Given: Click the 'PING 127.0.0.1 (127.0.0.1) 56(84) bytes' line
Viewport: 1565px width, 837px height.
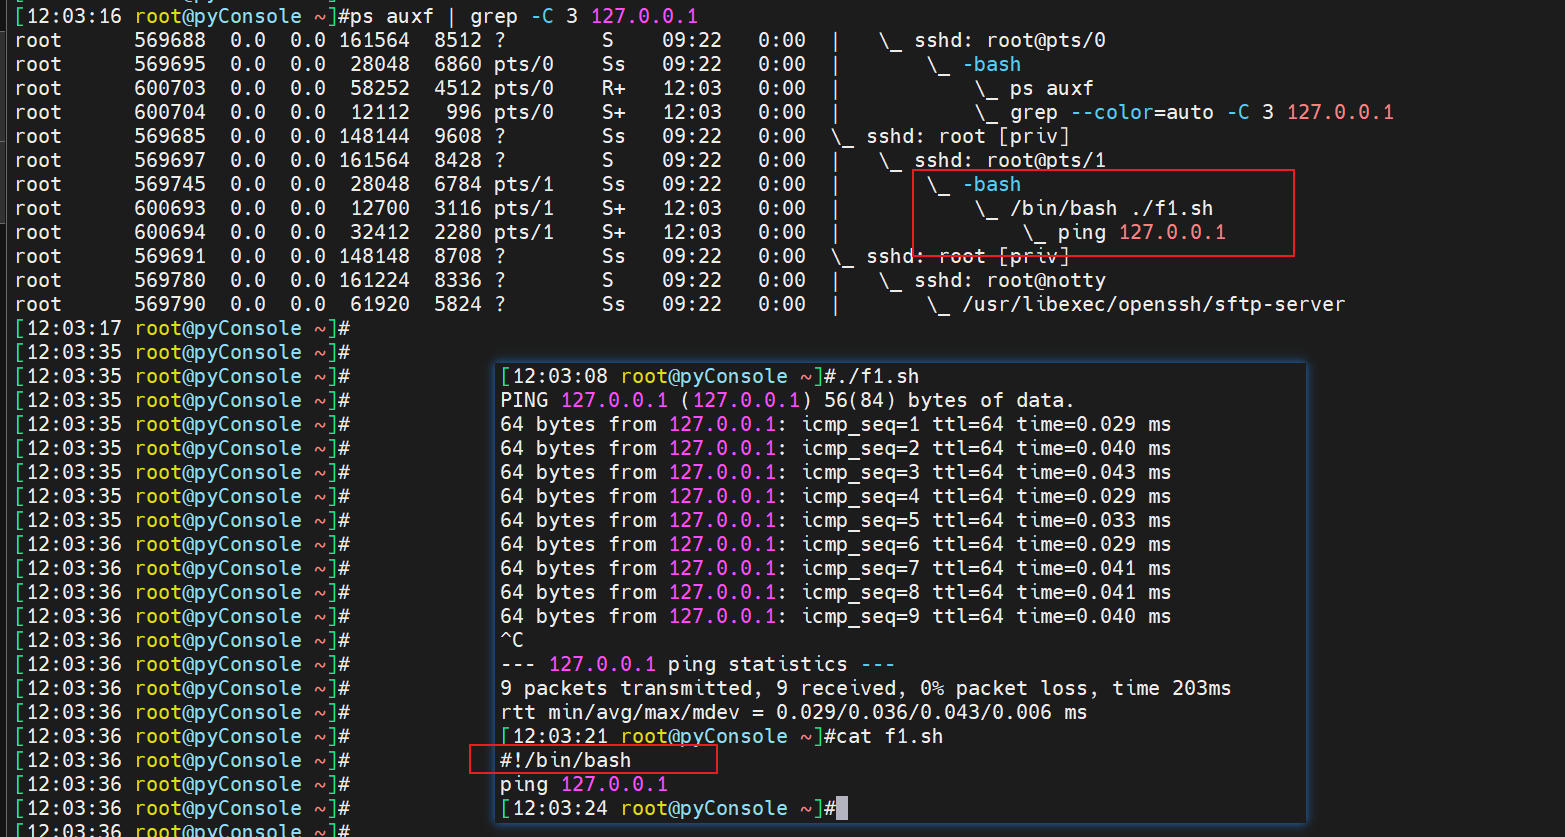Looking at the screenshot, I should tap(787, 400).
